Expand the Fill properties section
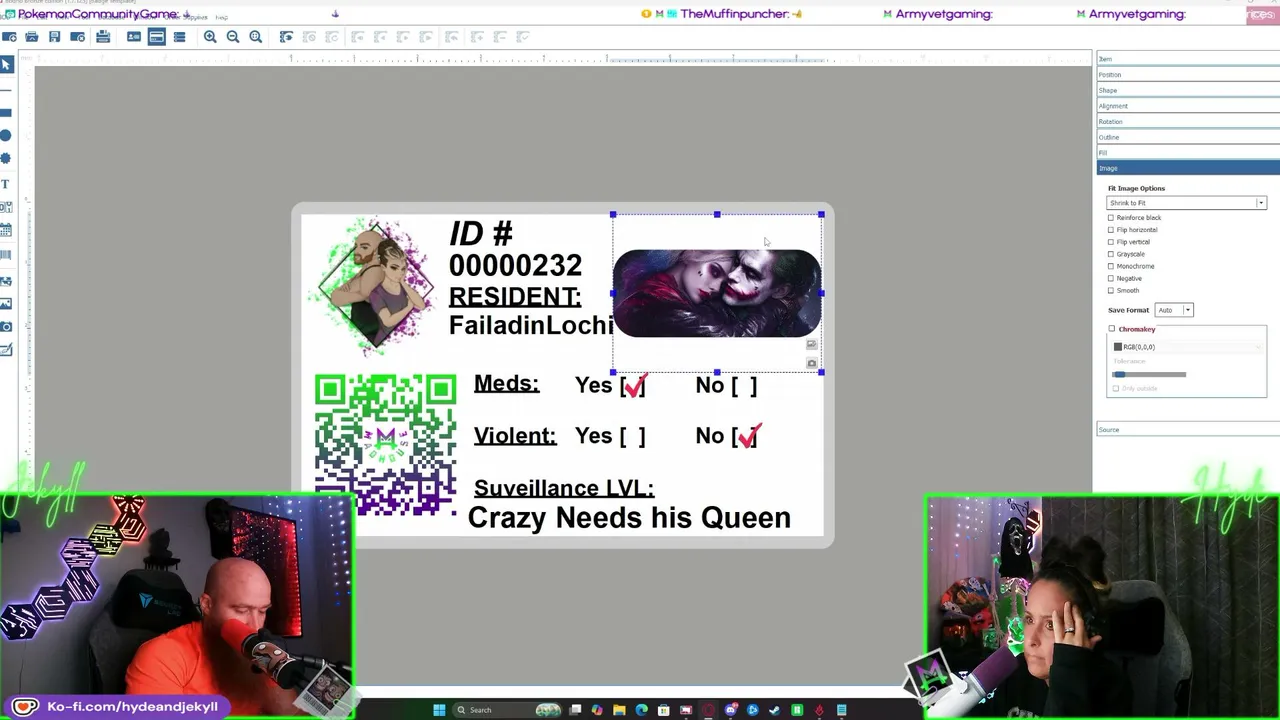 point(1188,153)
